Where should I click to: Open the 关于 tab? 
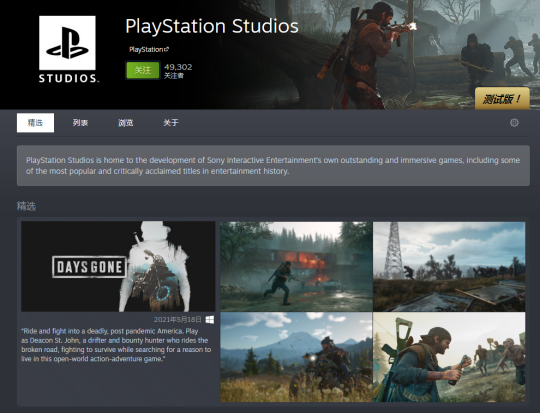[171, 123]
